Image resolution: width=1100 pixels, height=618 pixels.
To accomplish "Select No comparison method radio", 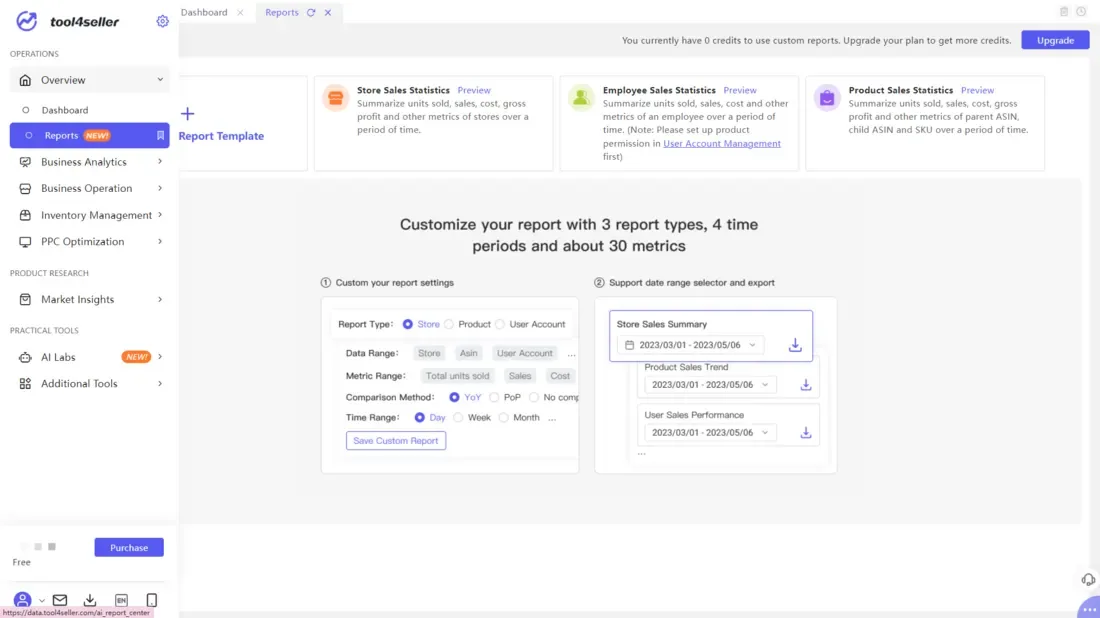I will 534,397.
